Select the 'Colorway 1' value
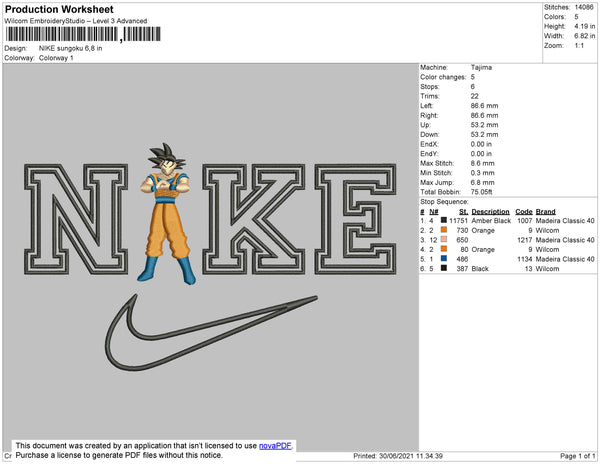 [56, 58]
